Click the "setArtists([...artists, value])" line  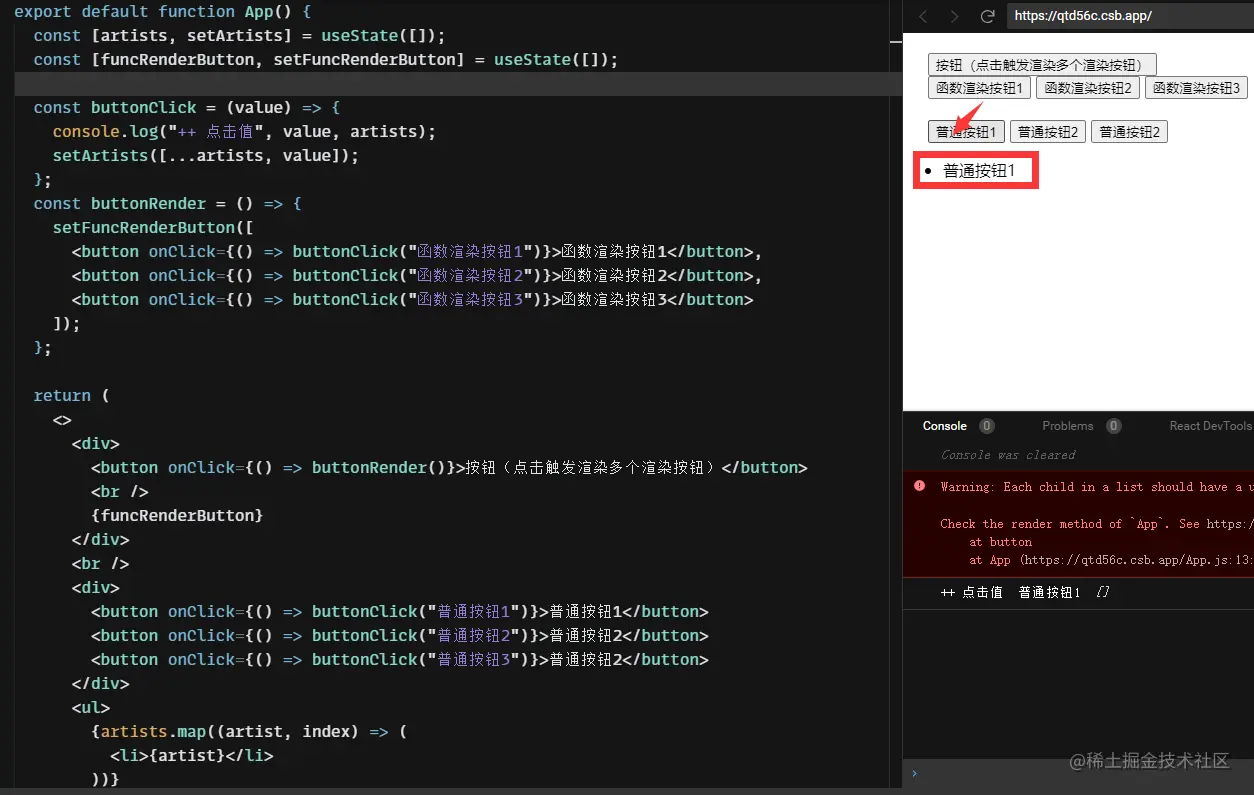[x=205, y=156]
